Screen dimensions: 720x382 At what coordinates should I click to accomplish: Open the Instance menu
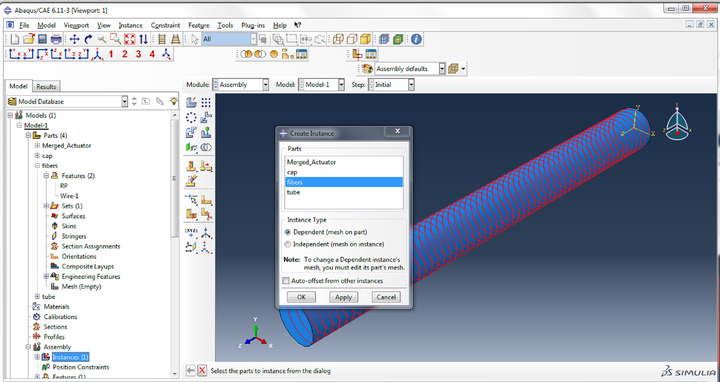(130, 25)
